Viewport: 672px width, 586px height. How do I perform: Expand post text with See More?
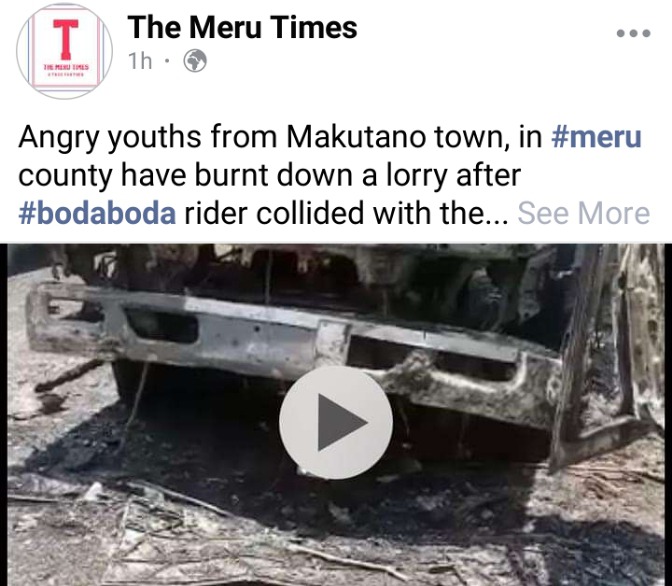584,213
